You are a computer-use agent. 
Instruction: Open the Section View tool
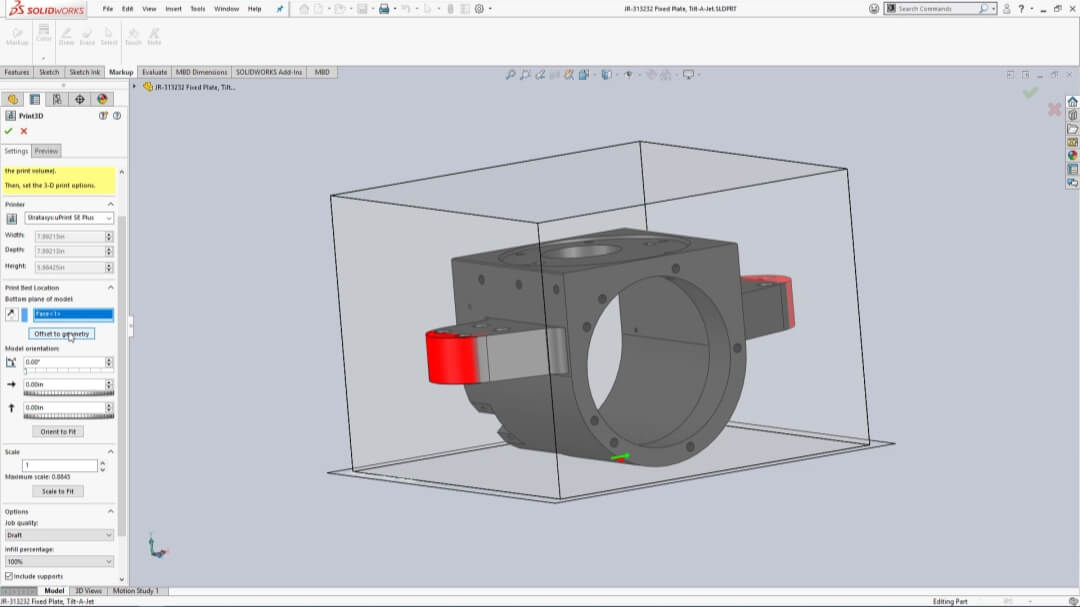tap(568, 75)
